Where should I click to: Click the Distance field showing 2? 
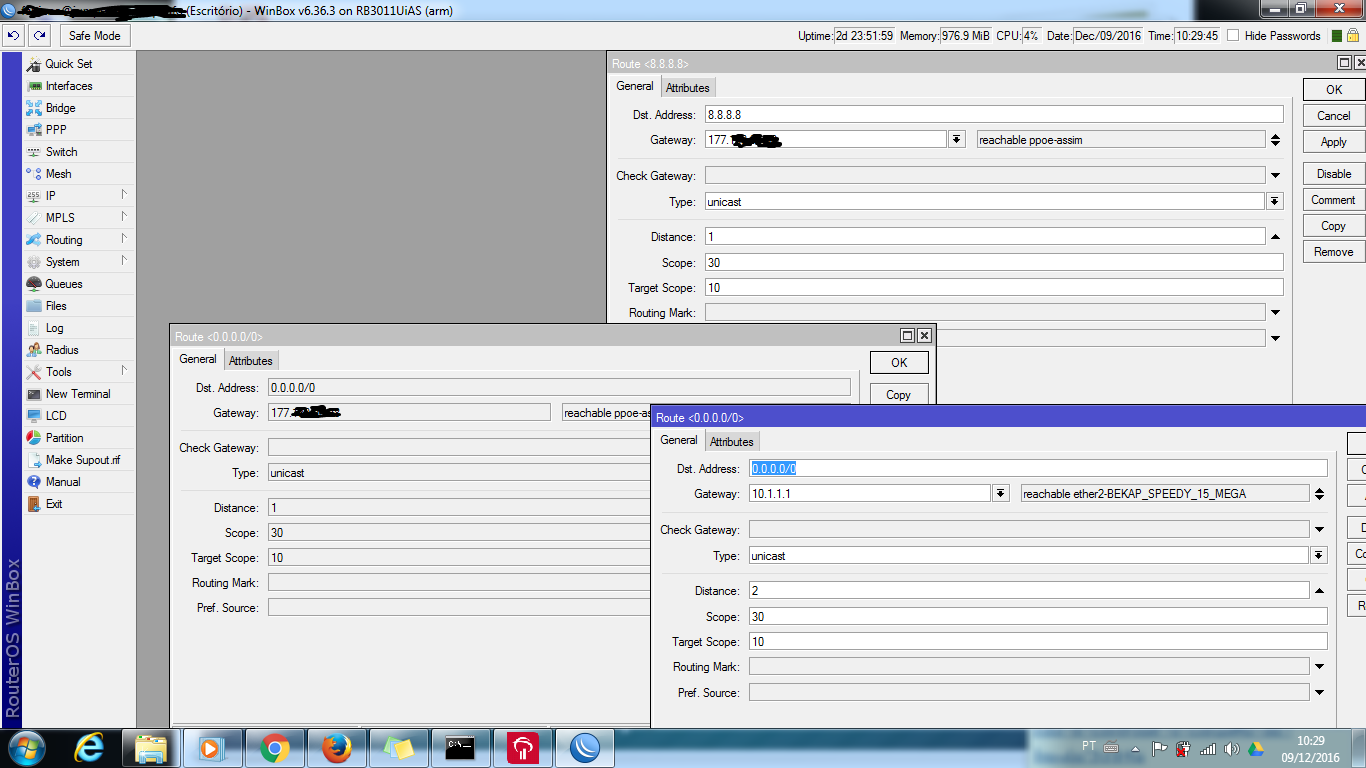point(1029,591)
